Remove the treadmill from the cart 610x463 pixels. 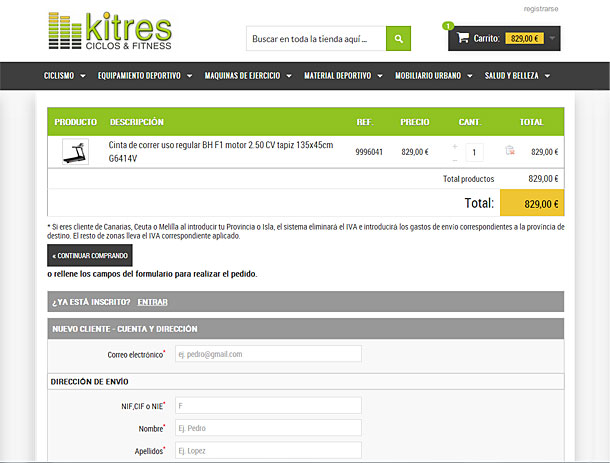[x=510, y=151]
